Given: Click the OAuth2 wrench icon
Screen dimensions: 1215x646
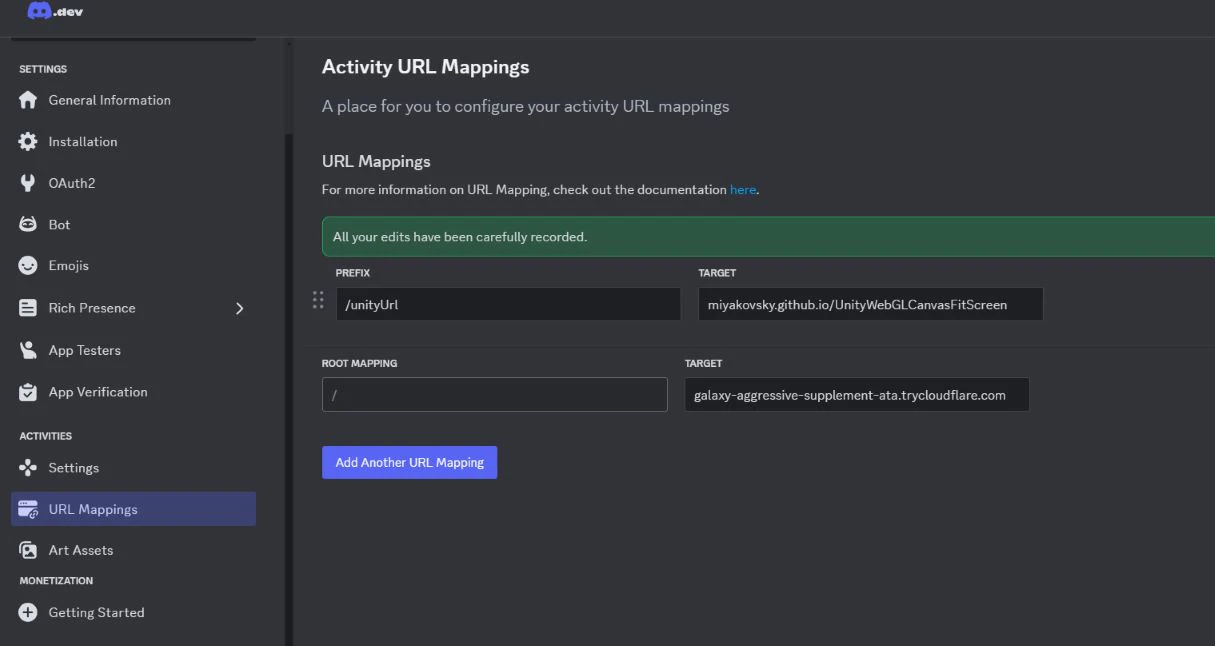Looking at the screenshot, I should [x=28, y=183].
